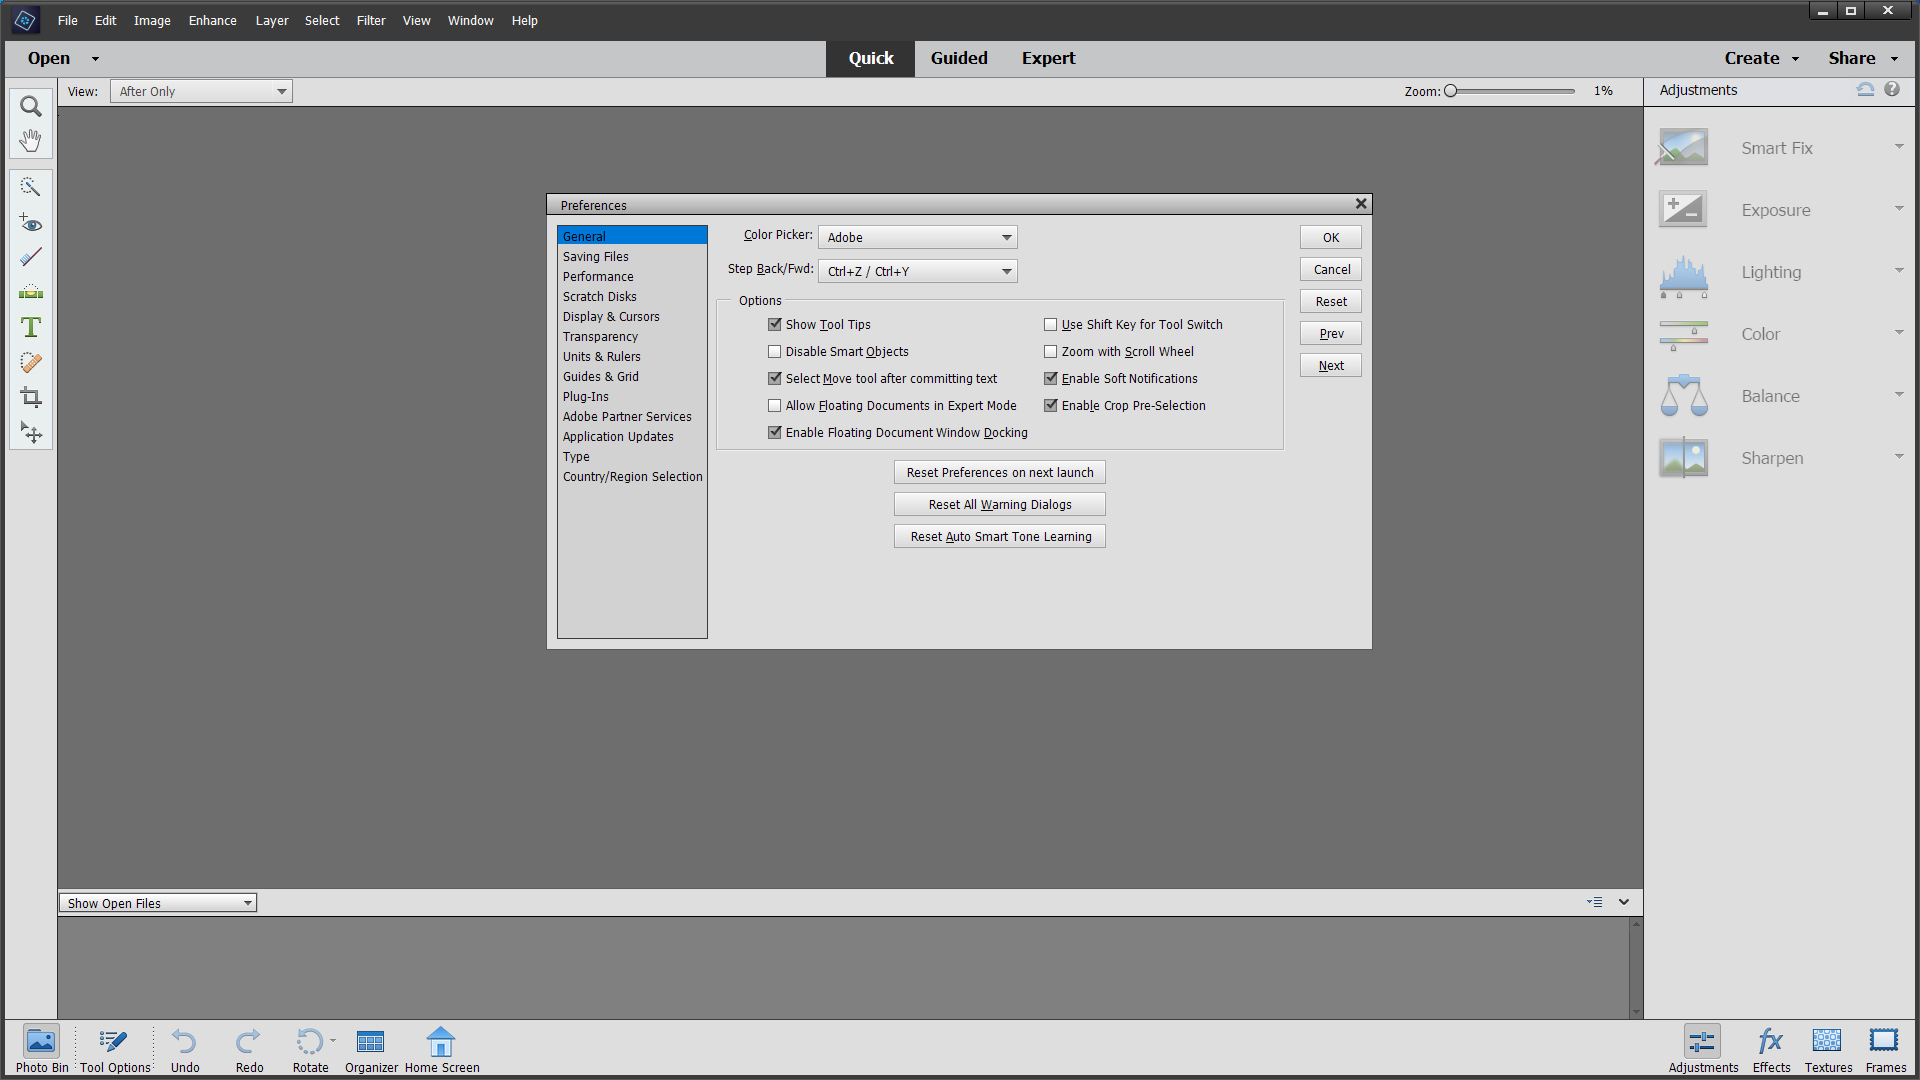
Task: Activate the Quick Selection tool
Action: 30,187
